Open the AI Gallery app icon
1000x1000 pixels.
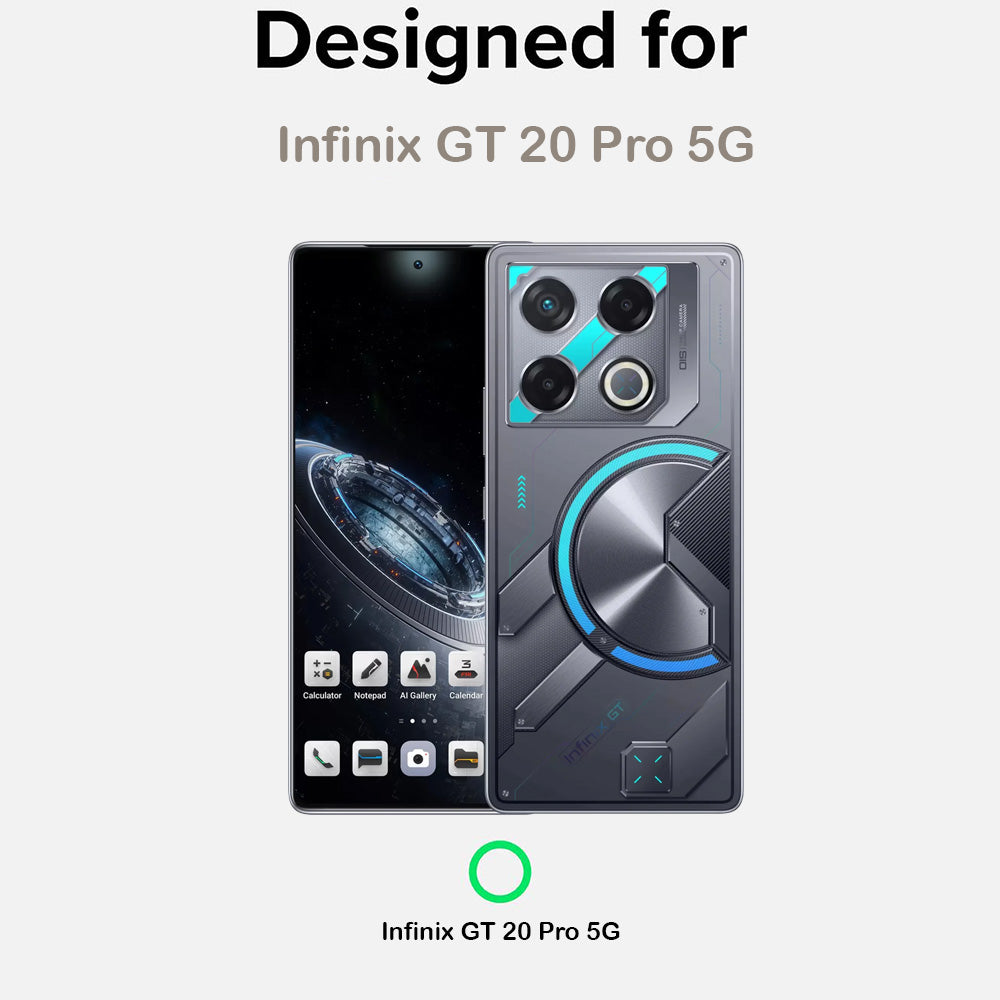click(x=418, y=669)
